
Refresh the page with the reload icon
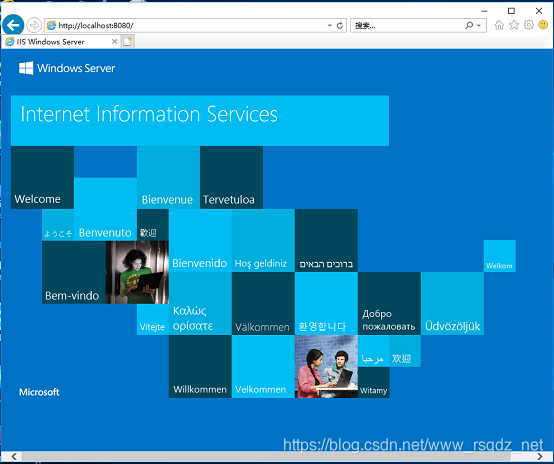click(340, 25)
